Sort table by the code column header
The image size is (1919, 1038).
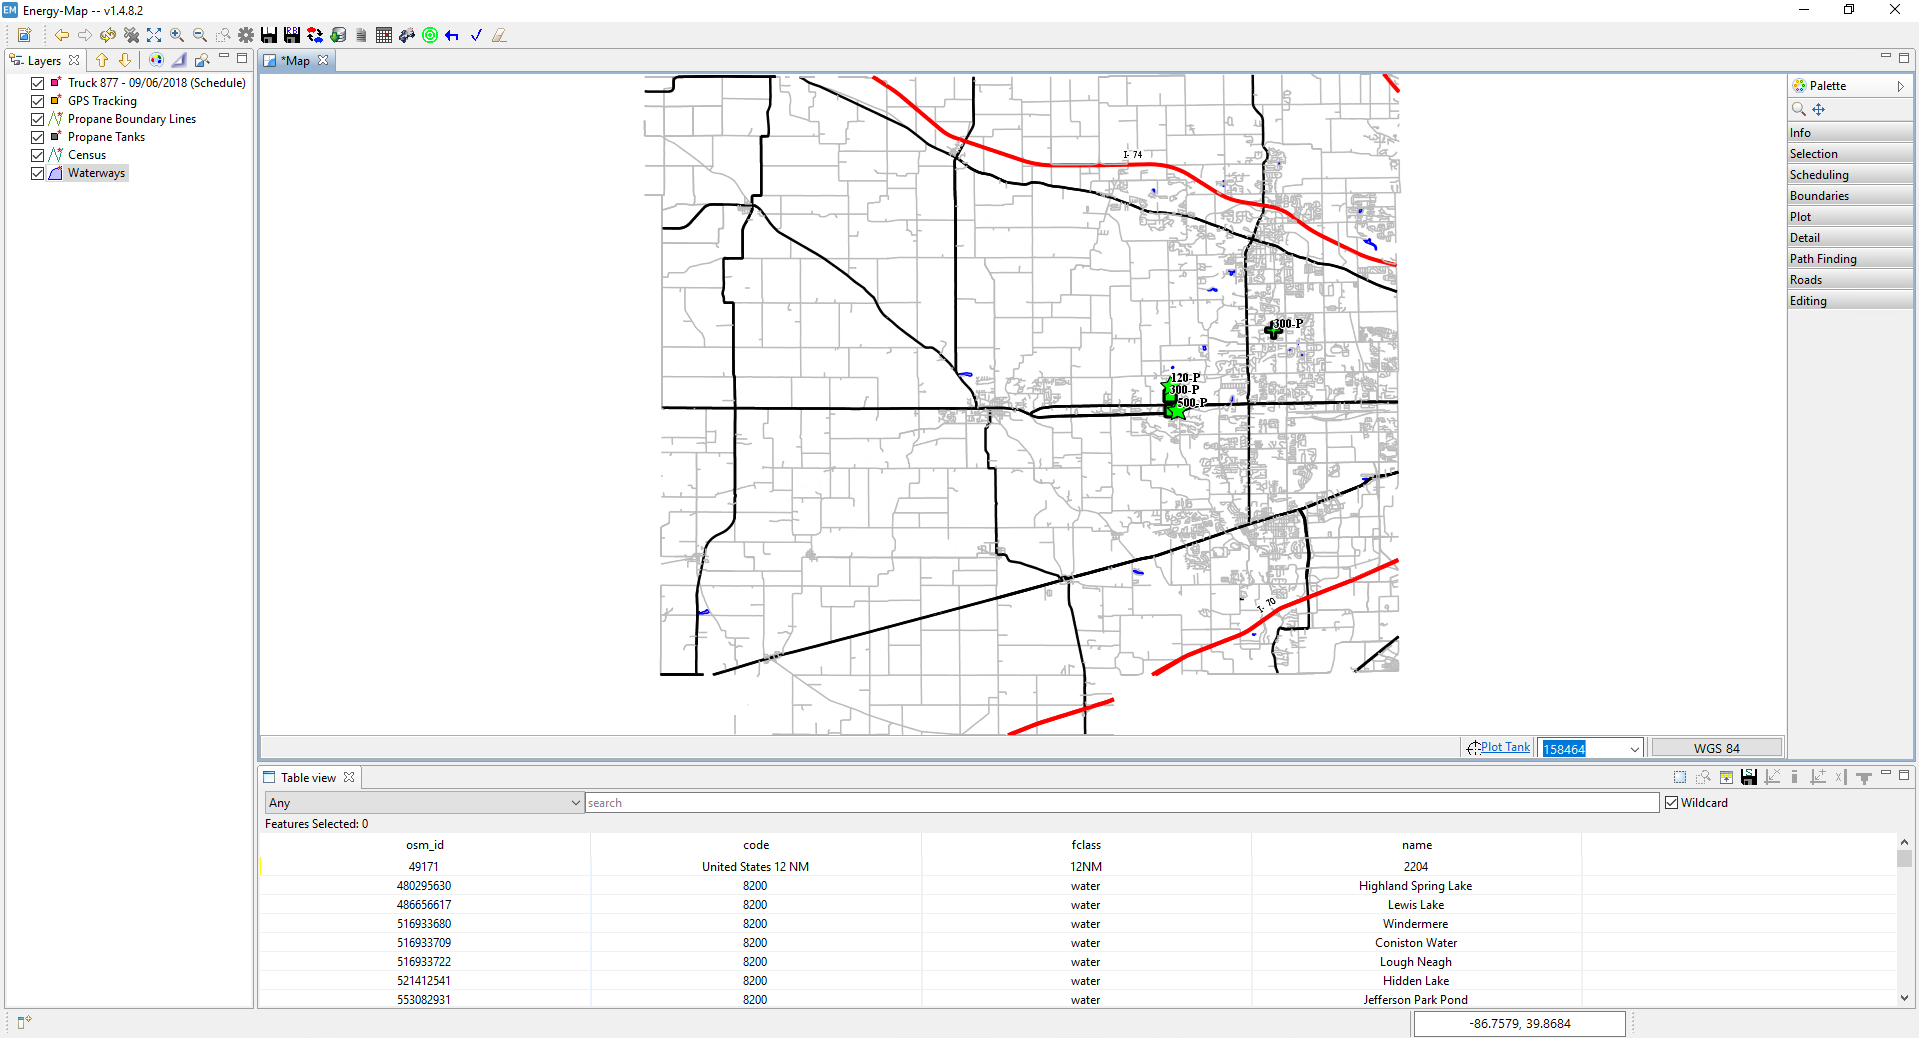pyautogui.click(x=756, y=845)
